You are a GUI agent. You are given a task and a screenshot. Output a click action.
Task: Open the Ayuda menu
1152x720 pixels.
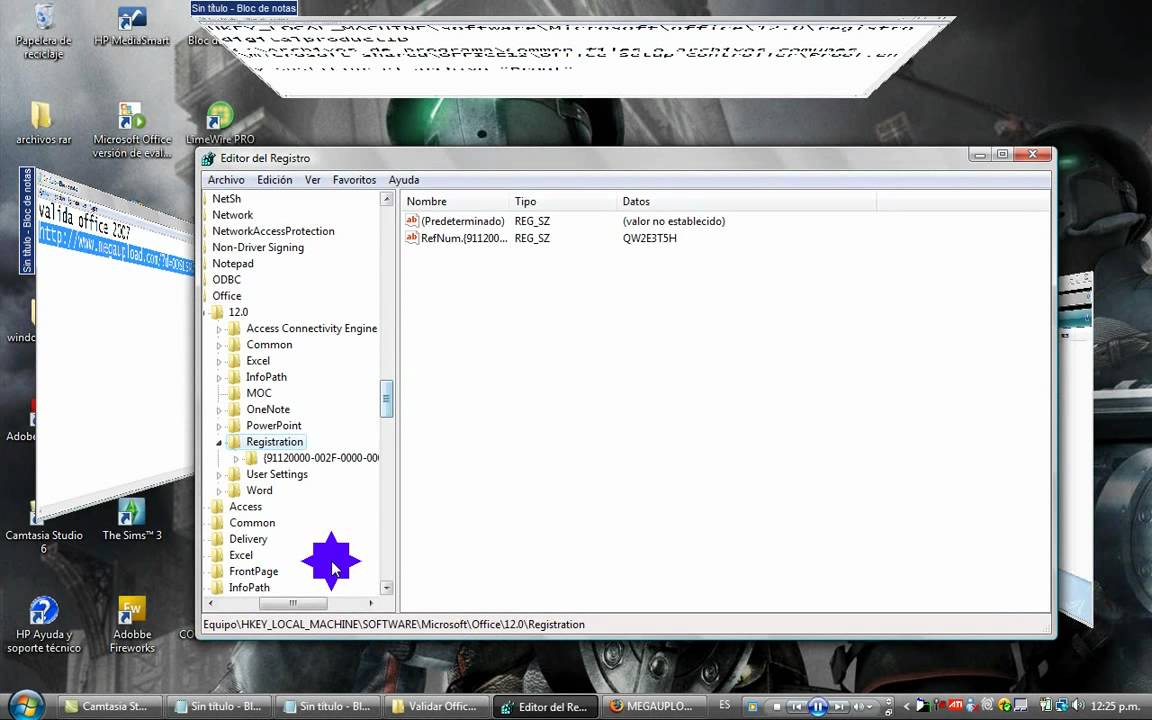click(403, 180)
